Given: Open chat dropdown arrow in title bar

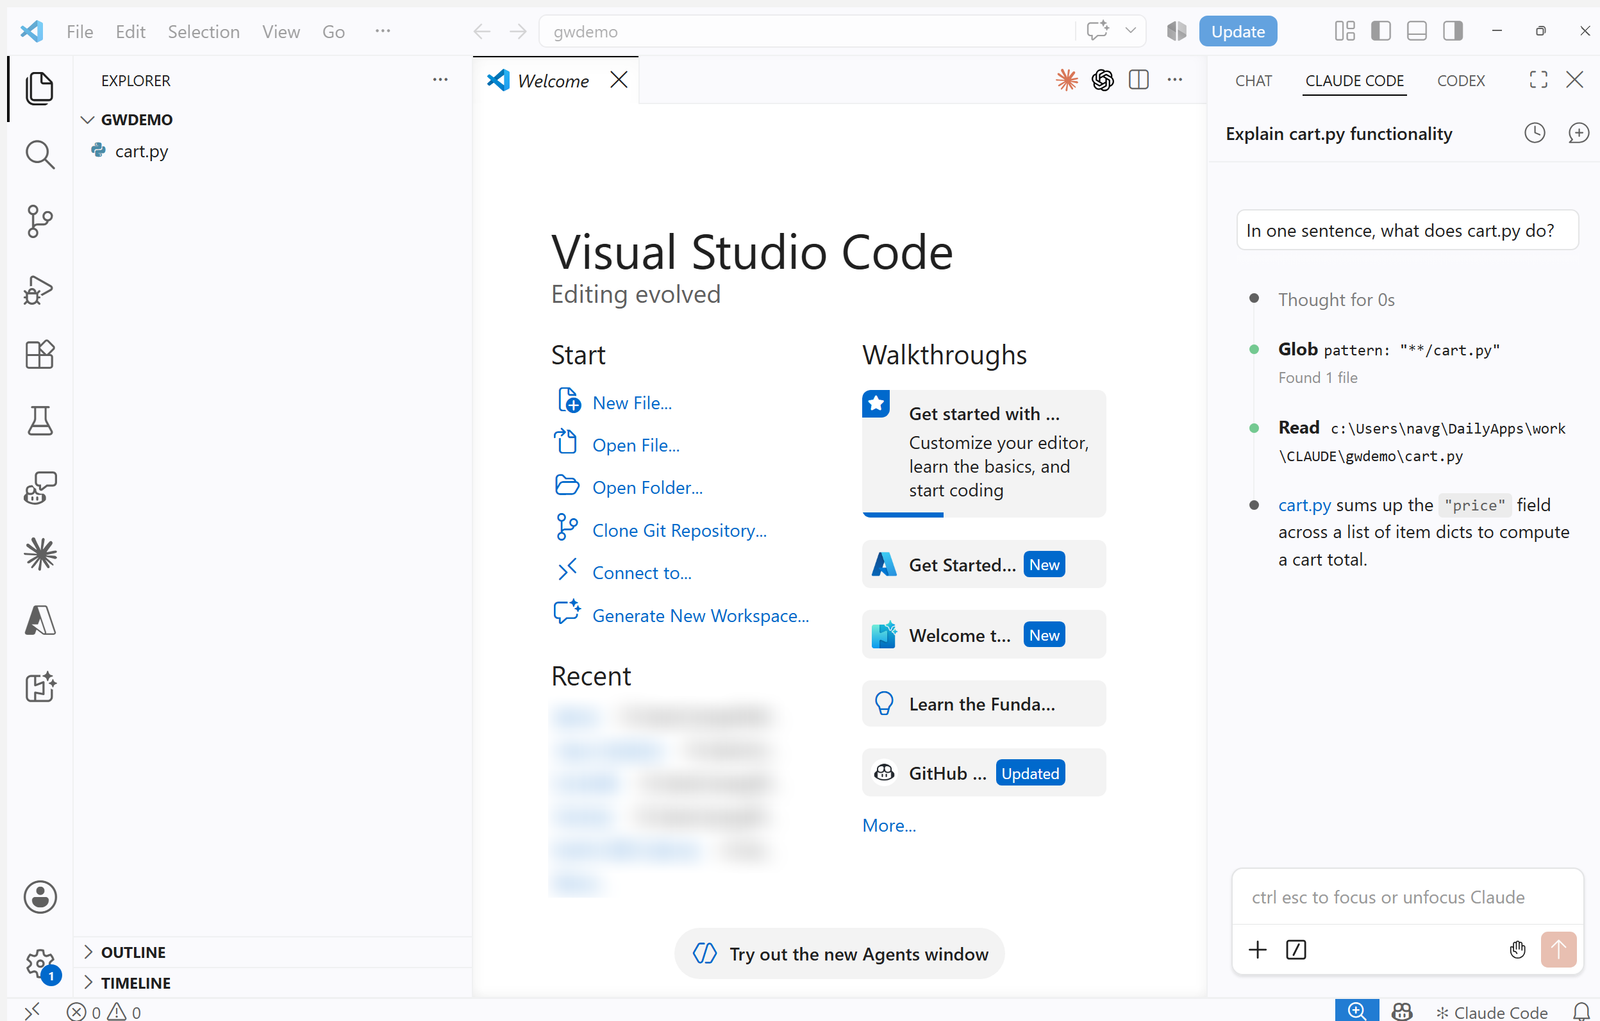Looking at the screenshot, I should [x=1131, y=31].
